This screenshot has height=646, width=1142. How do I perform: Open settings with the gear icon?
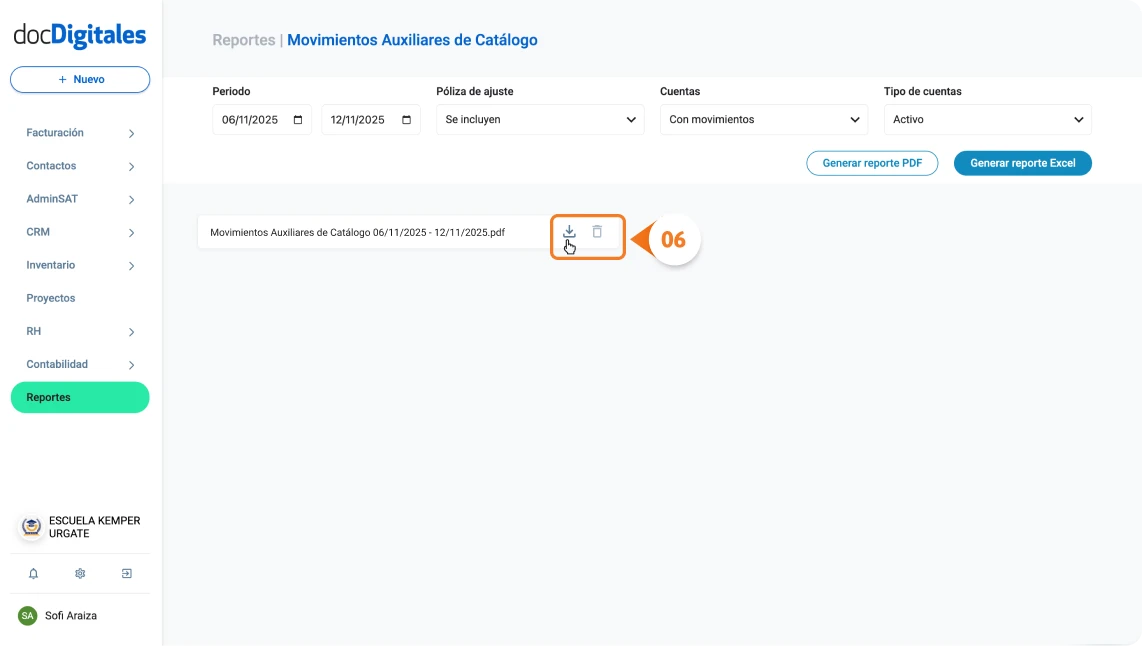tap(80, 573)
